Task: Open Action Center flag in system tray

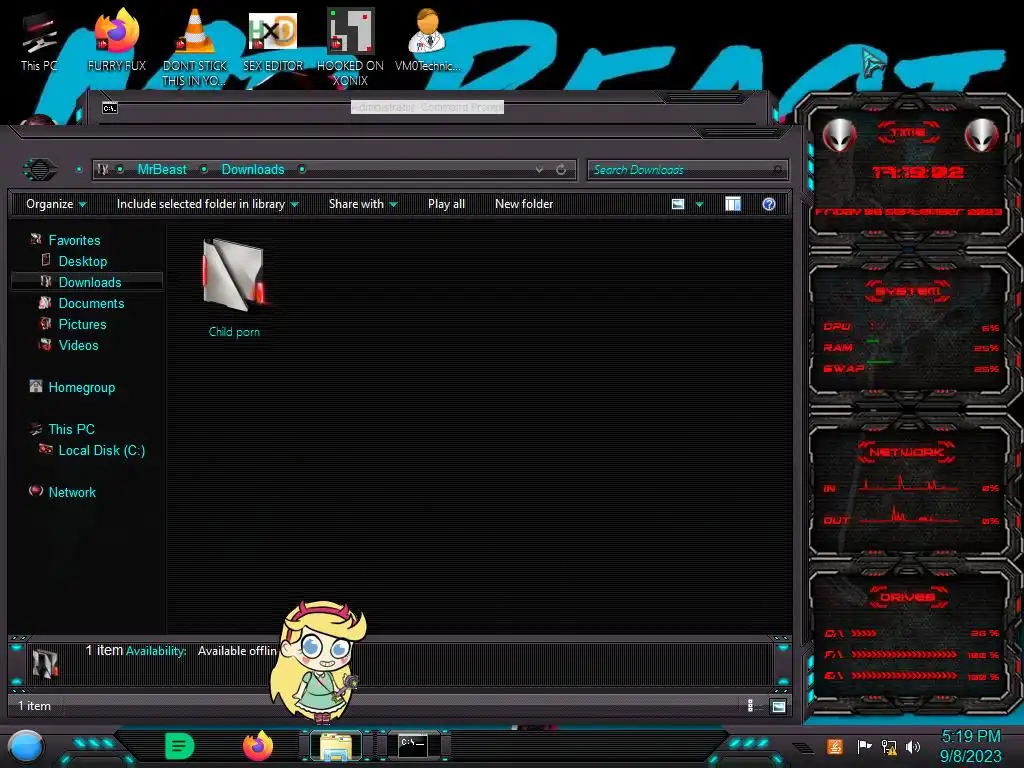Action: point(864,746)
